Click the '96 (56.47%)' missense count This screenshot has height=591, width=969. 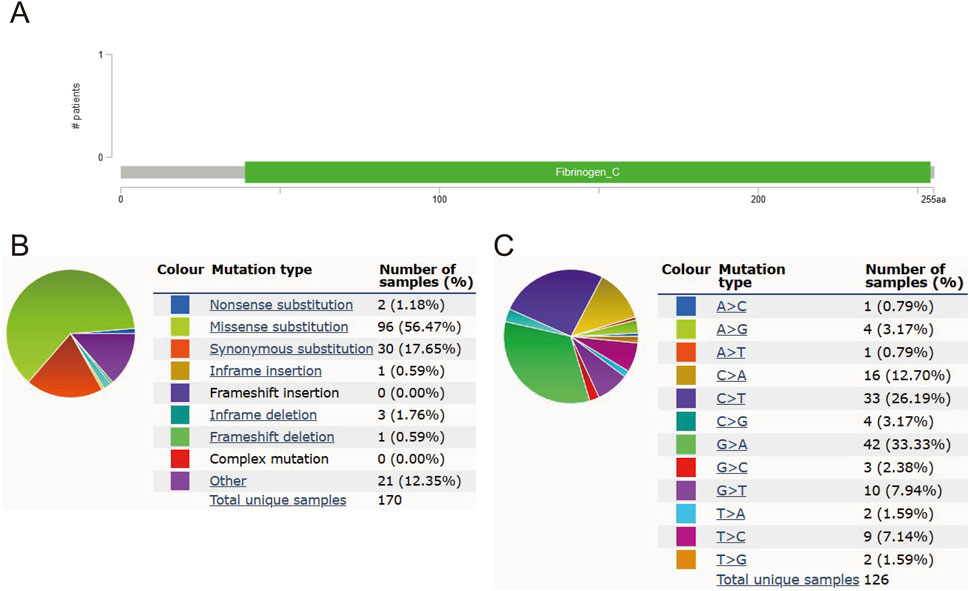point(419,326)
